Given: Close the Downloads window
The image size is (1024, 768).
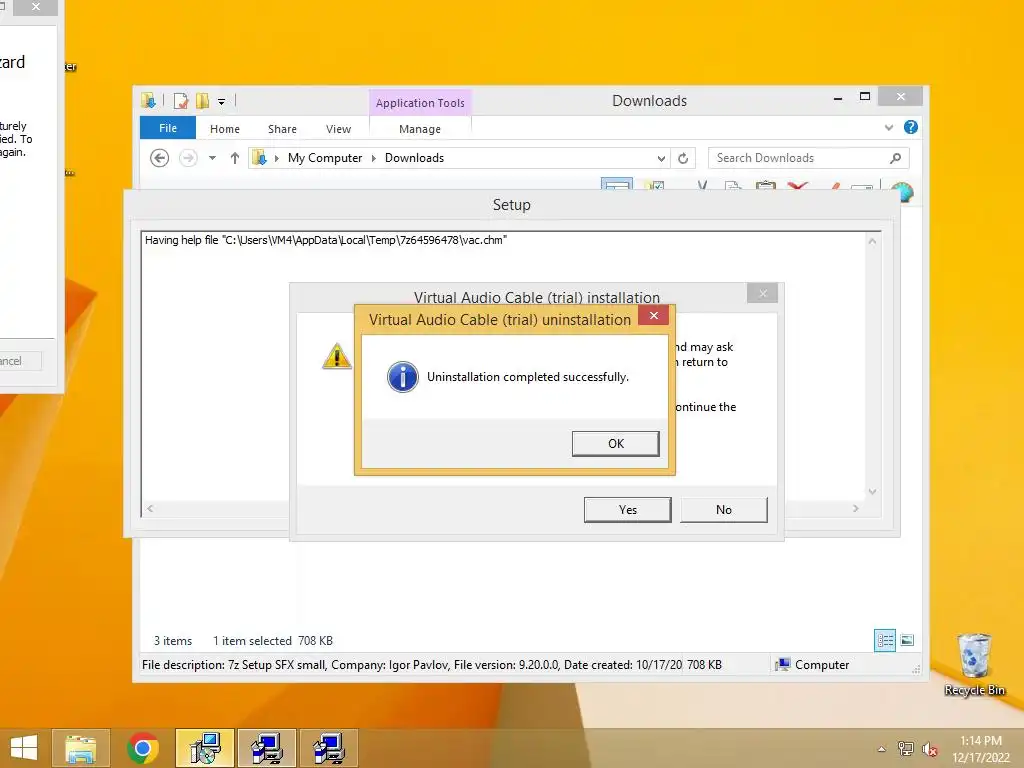Looking at the screenshot, I should [x=901, y=97].
